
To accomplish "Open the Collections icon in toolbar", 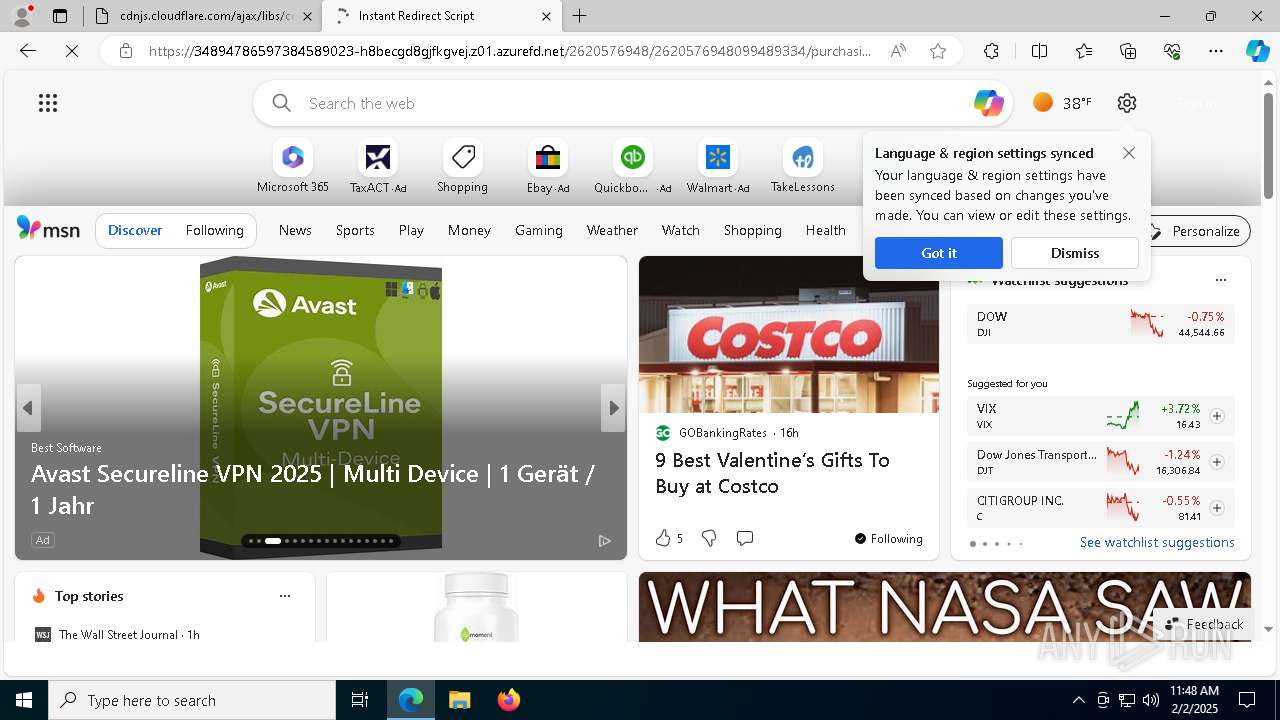I will click(1128, 51).
